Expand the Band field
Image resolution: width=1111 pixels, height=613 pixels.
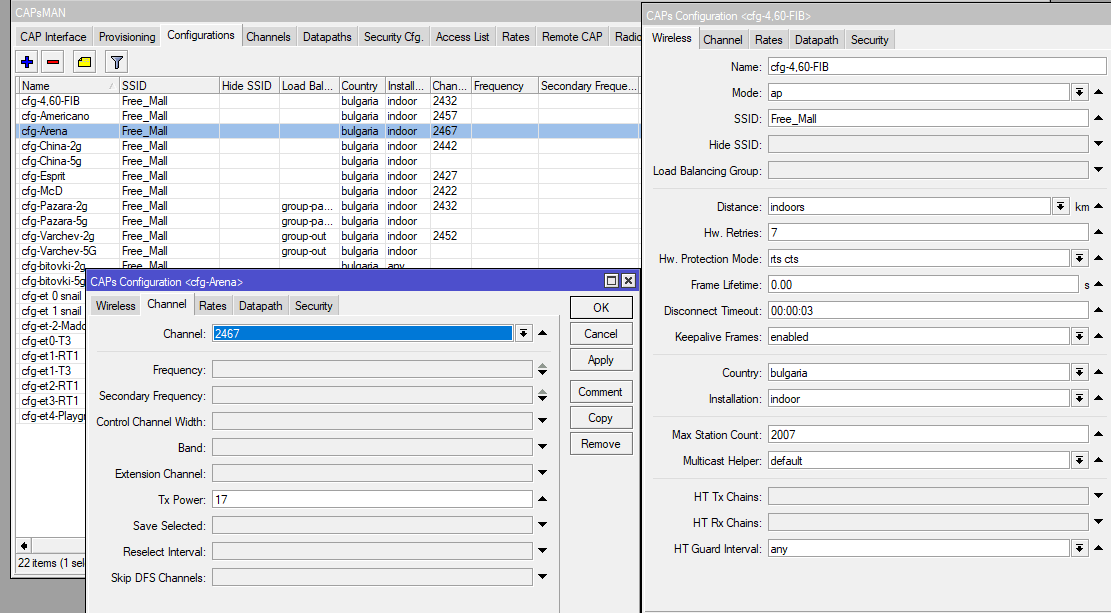click(543, 447)
